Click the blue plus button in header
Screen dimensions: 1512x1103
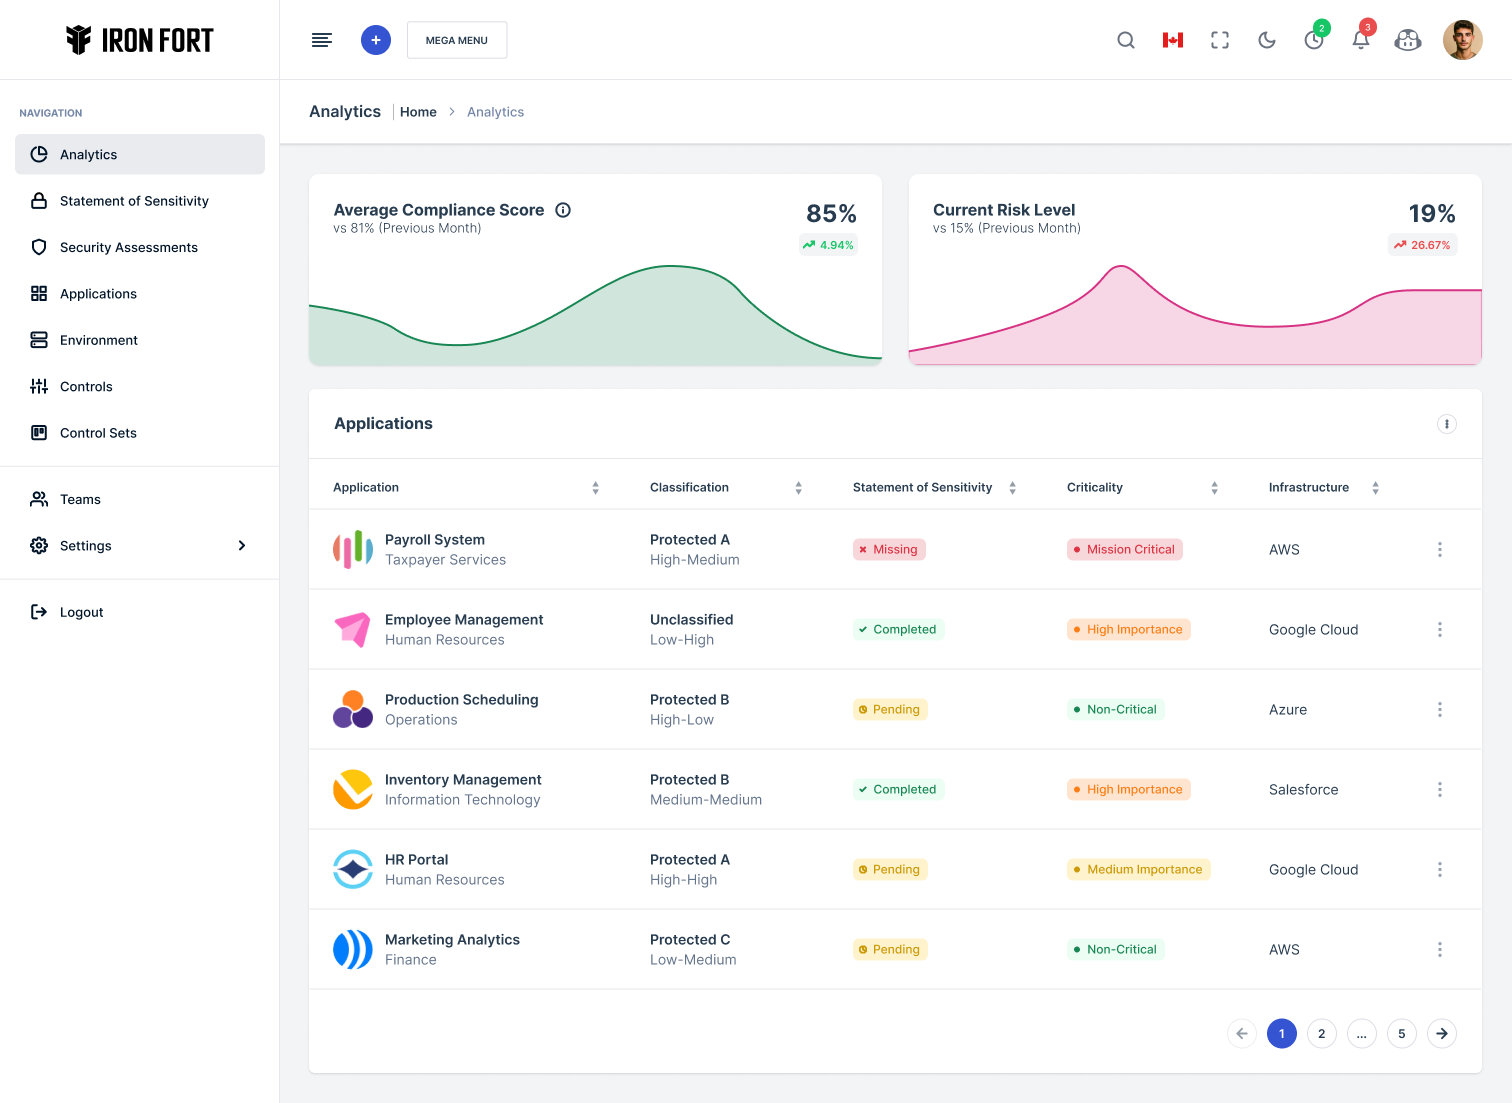(376, 40)
